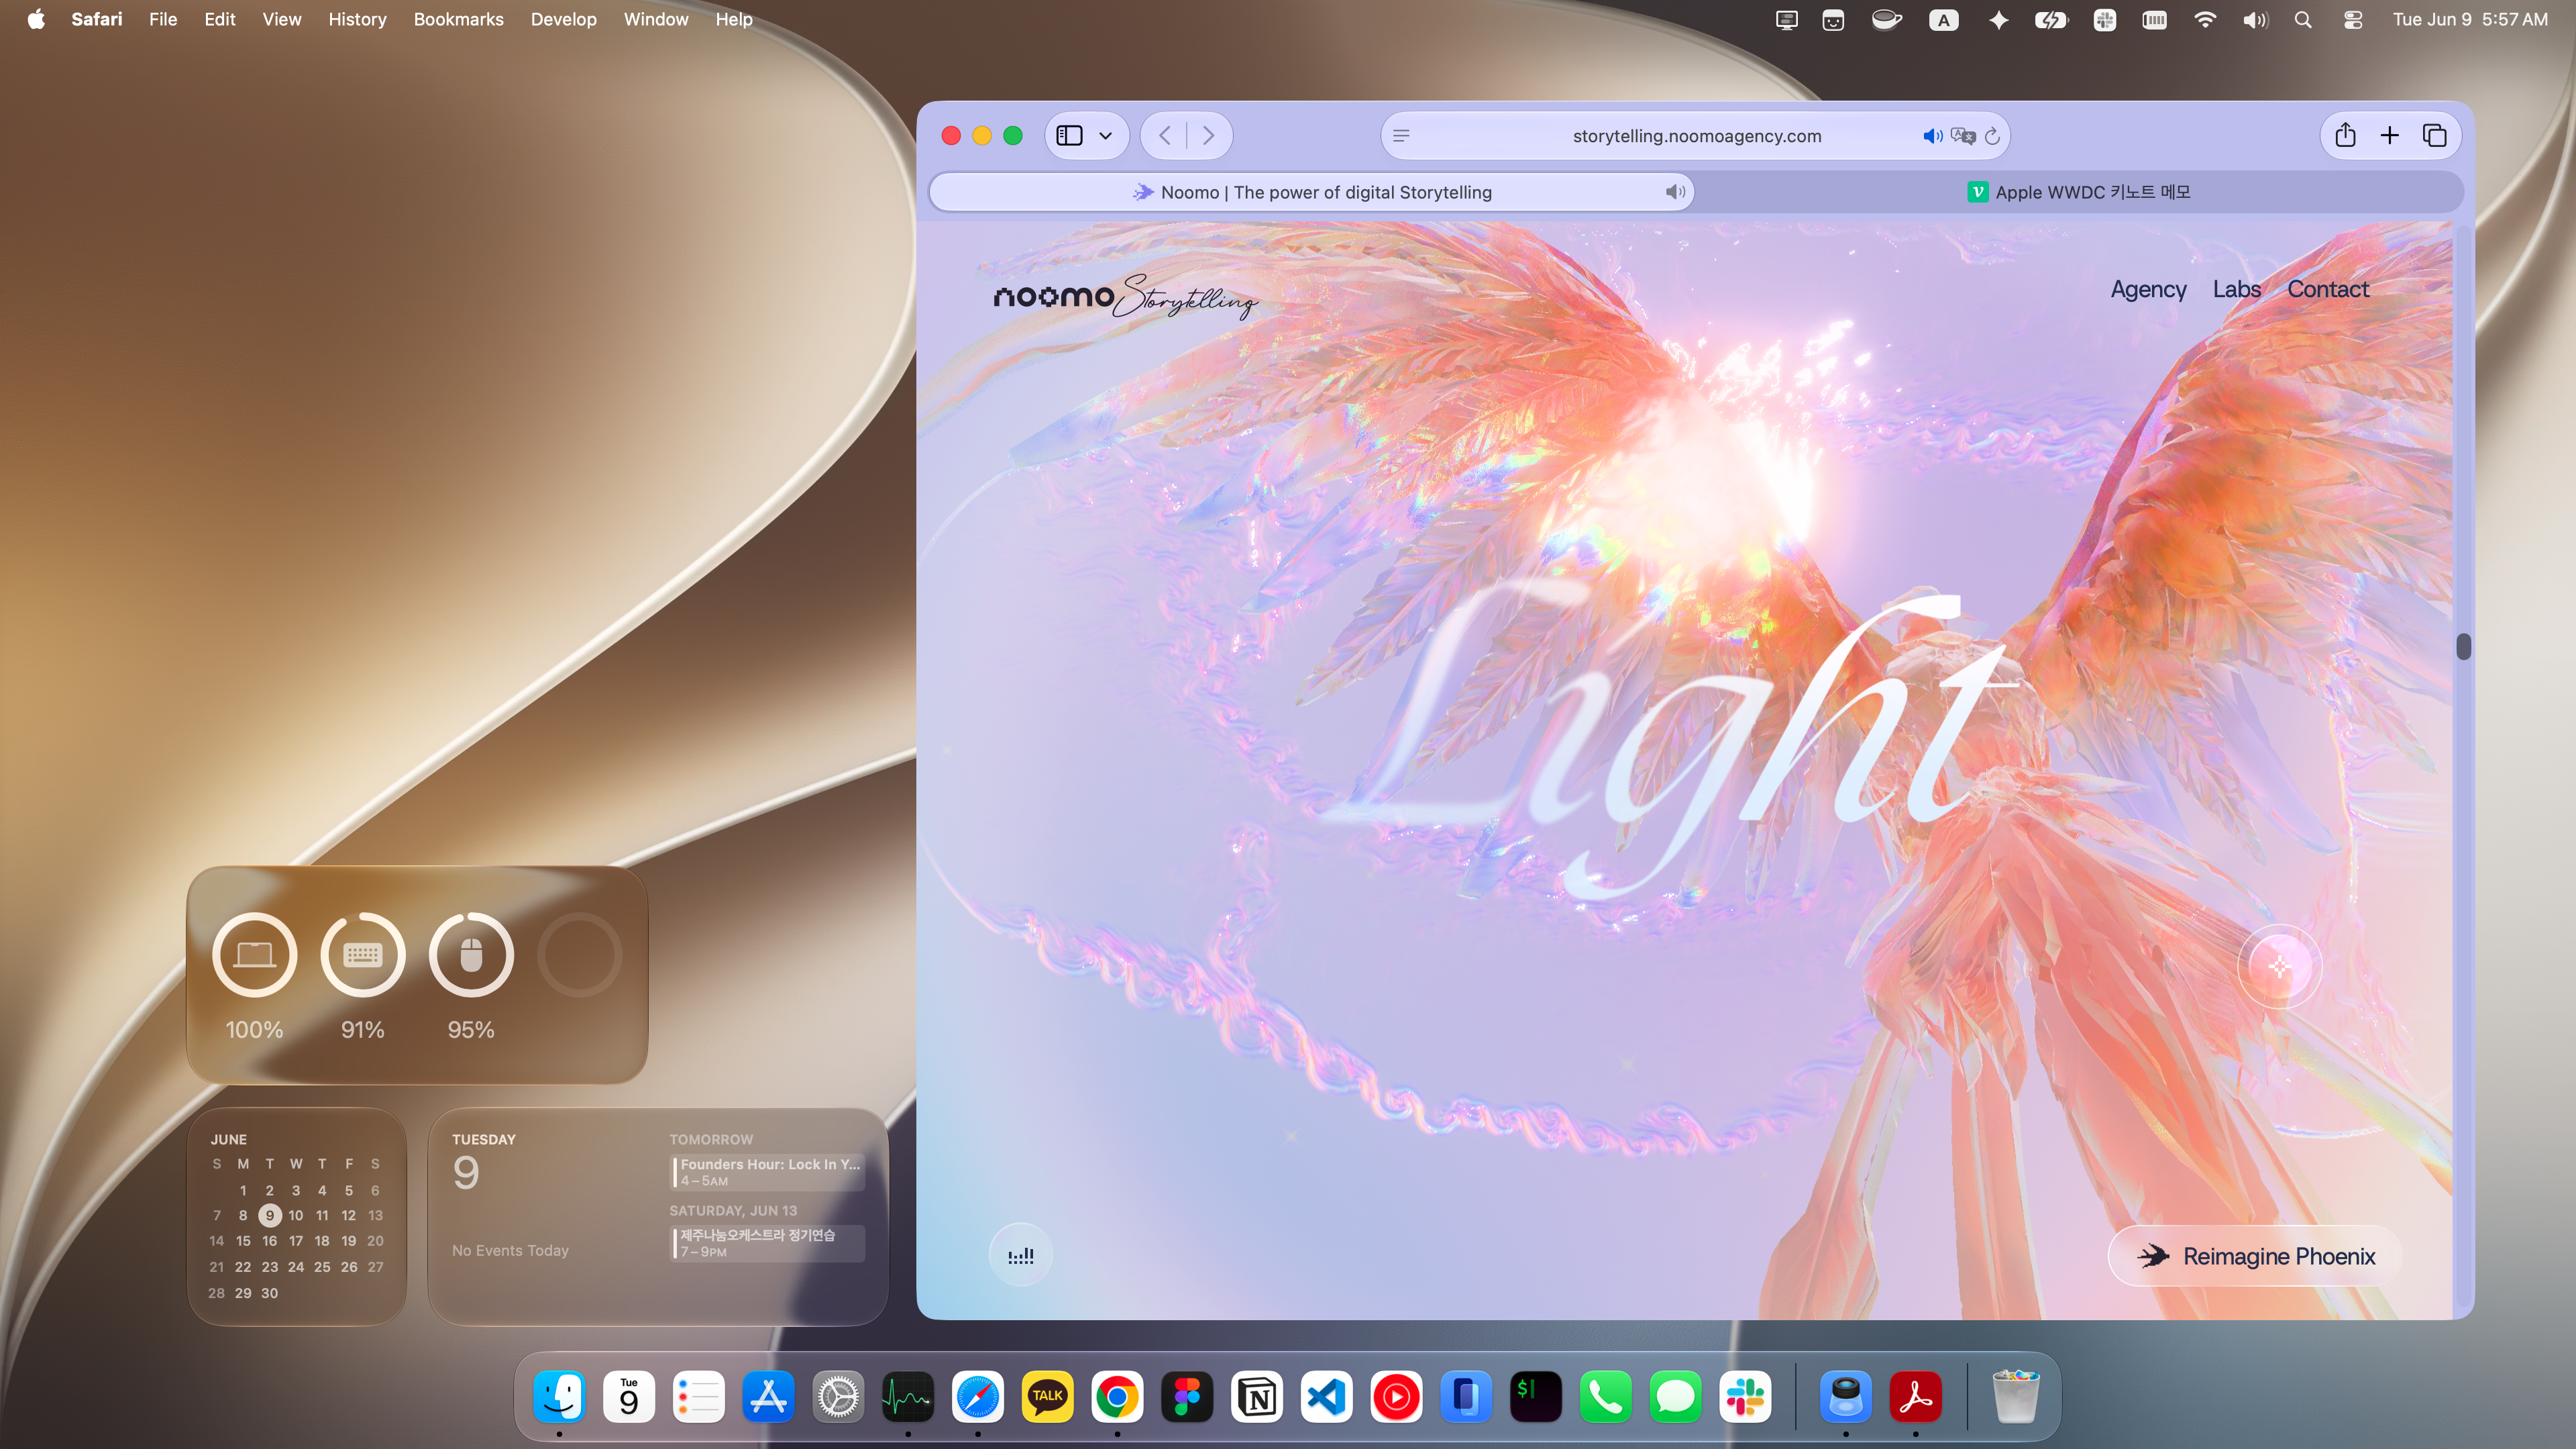
Task: Reload the current page
Action: [x=1992, y=136]
